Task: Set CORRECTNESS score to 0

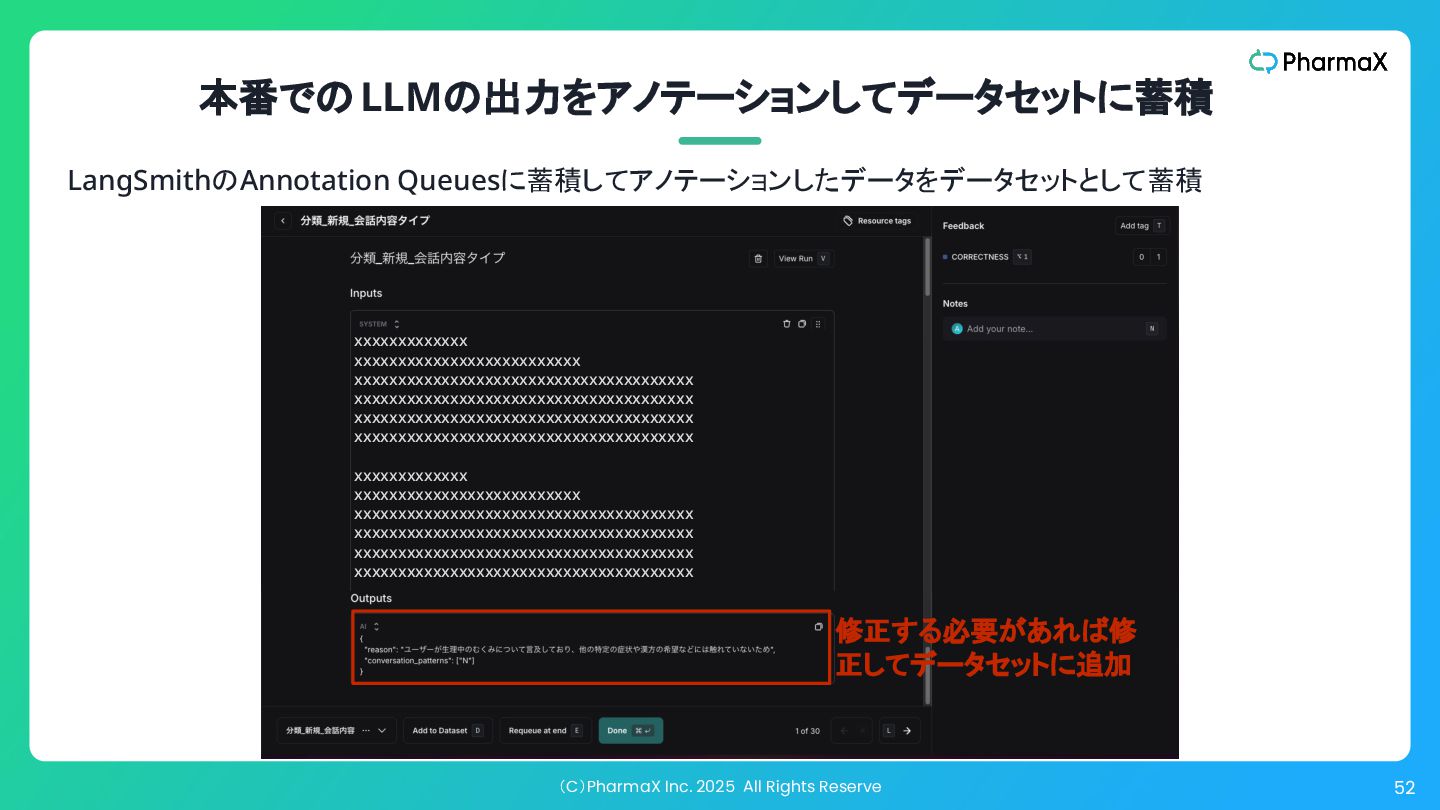Action: pos(1141,257)
